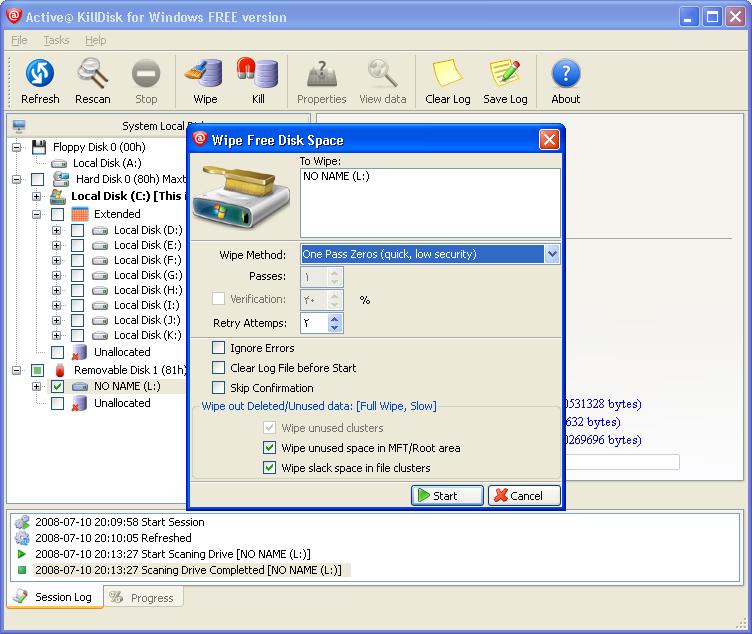This screenshot has width=752, height=634.
Task: Expand the Local Disk (K:) node
Action: pos(57,335)
